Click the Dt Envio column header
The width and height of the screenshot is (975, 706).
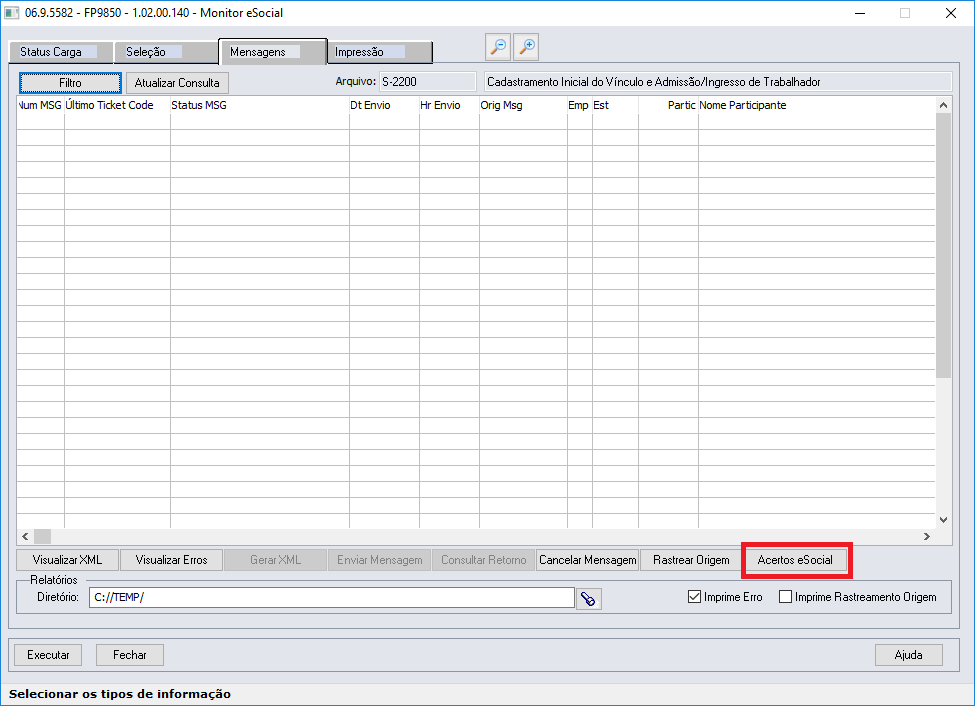[x=384, y=105]
